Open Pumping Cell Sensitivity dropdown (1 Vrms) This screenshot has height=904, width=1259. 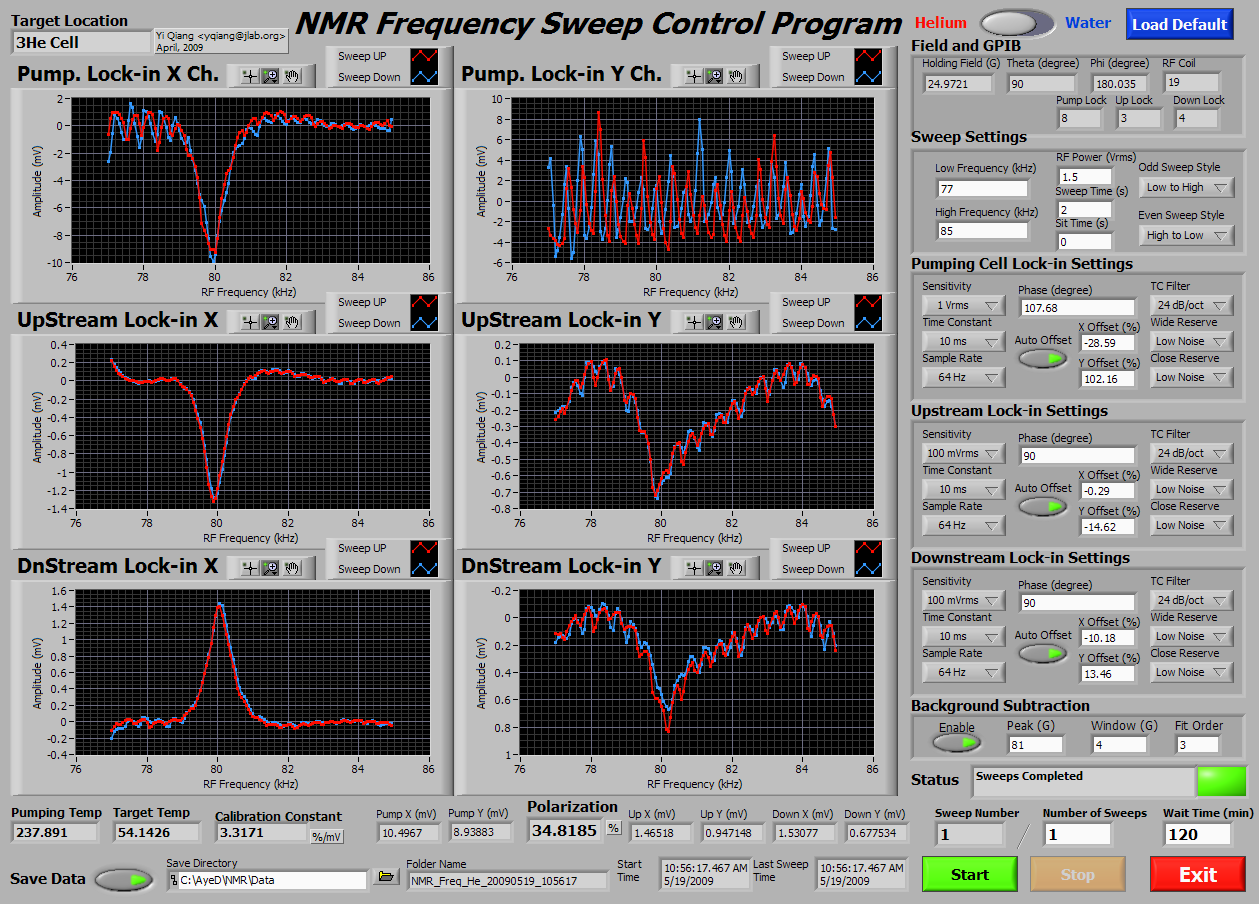tap(963, 305)
